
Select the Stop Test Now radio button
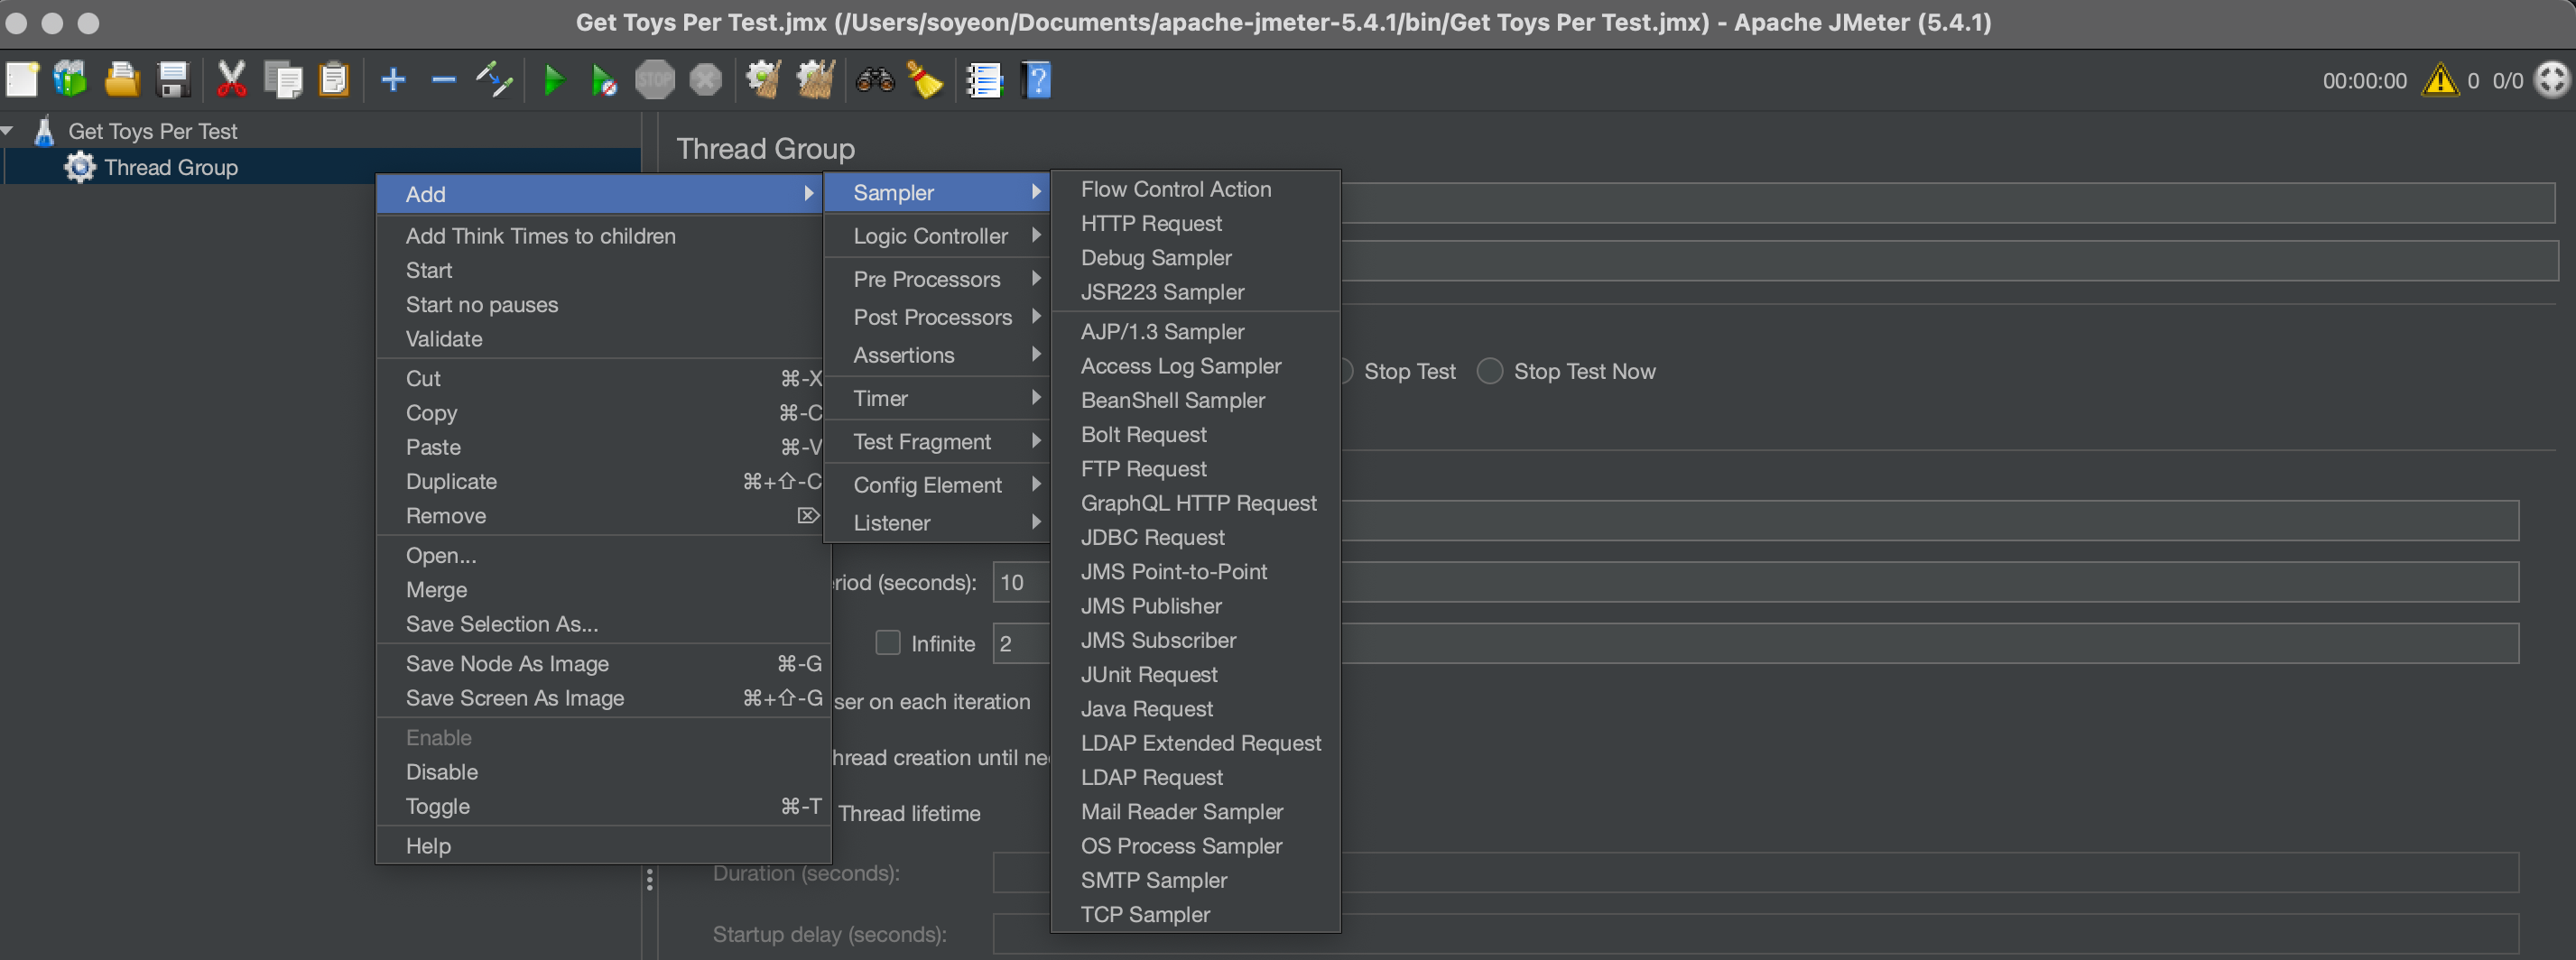click(1490, 371)
